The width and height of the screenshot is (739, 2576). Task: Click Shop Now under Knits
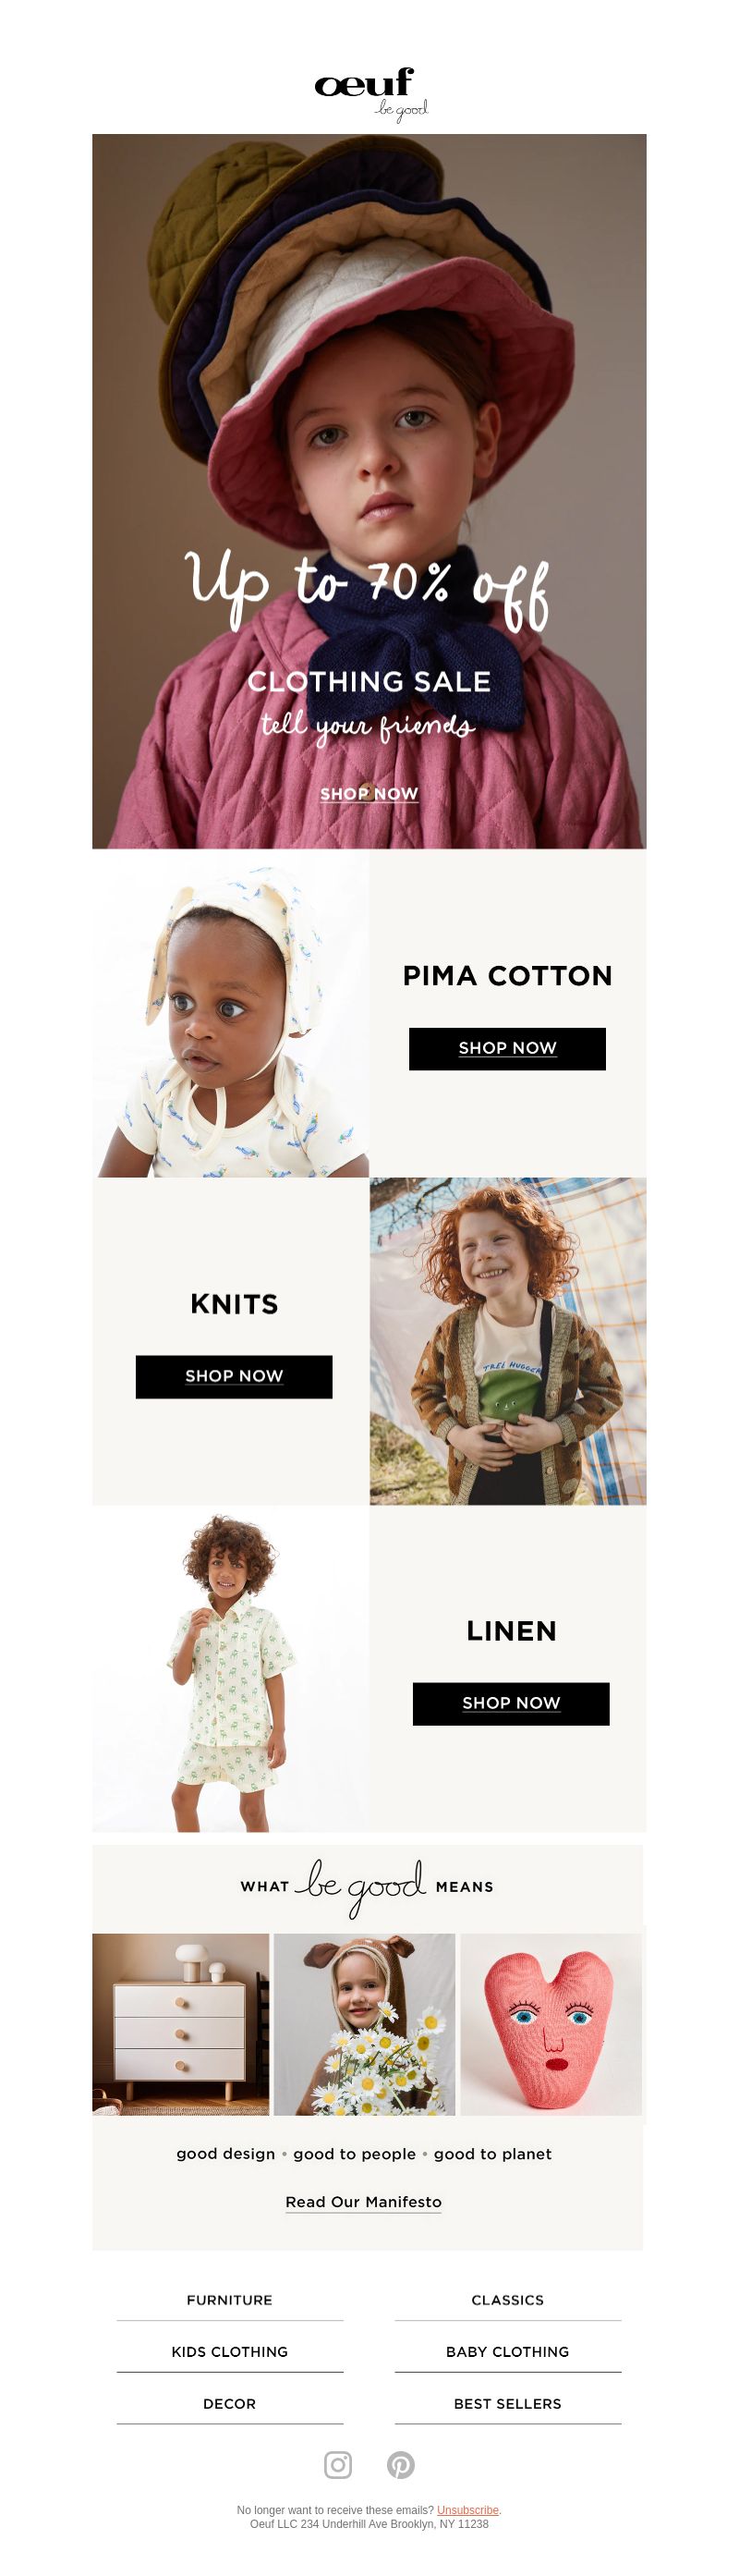click(234, 1376)
